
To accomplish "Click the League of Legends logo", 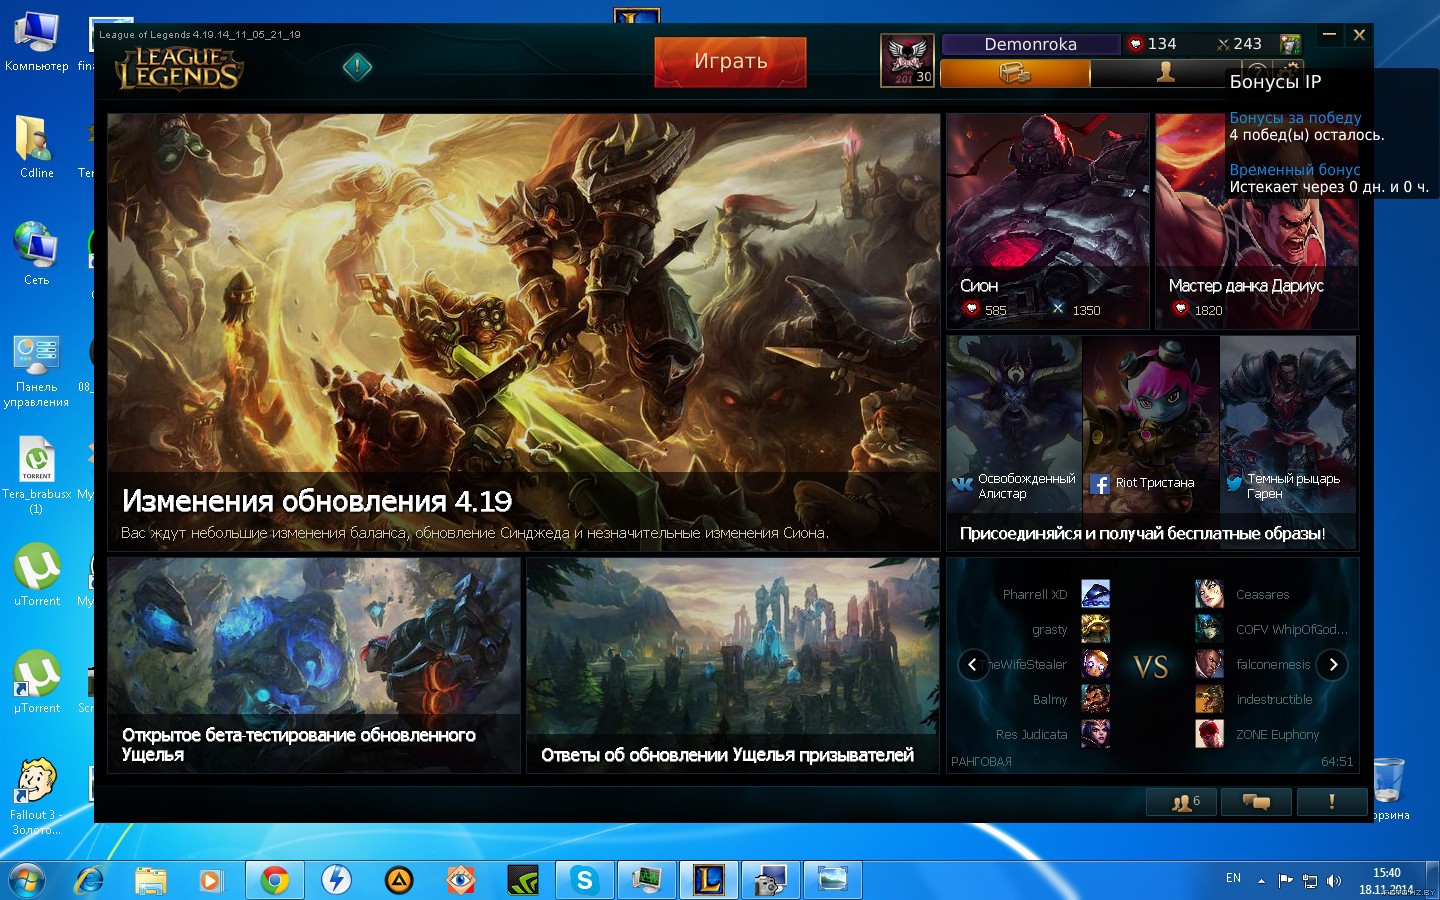I will coord(179,70).
